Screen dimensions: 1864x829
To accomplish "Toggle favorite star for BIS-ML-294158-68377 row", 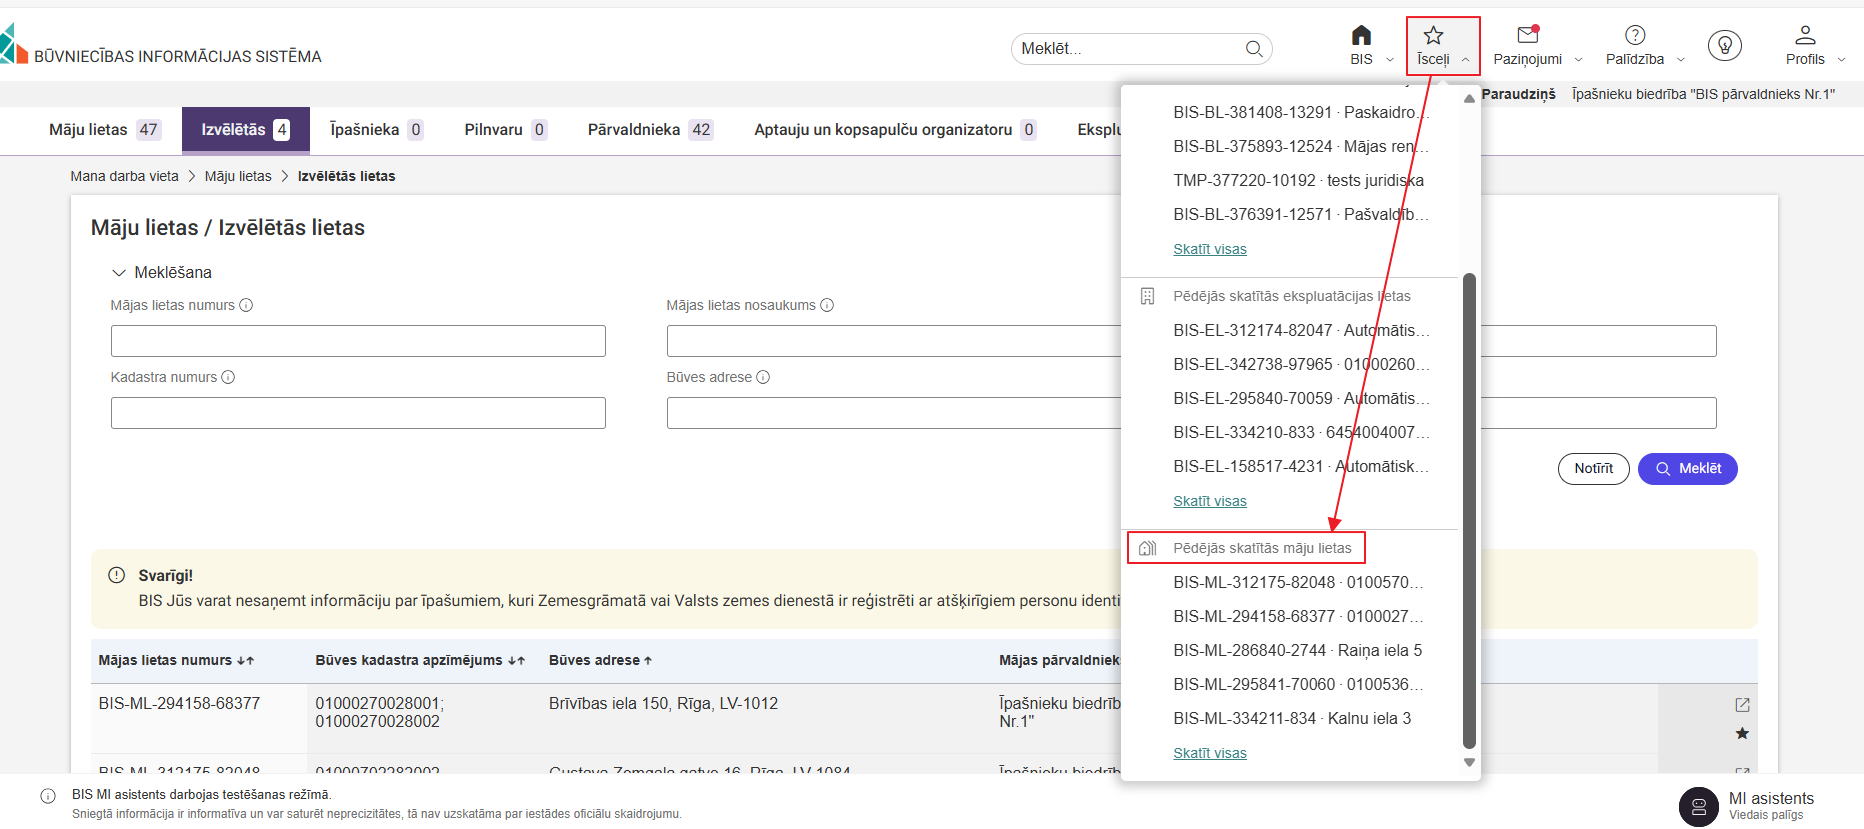I will coord(1742,734).
